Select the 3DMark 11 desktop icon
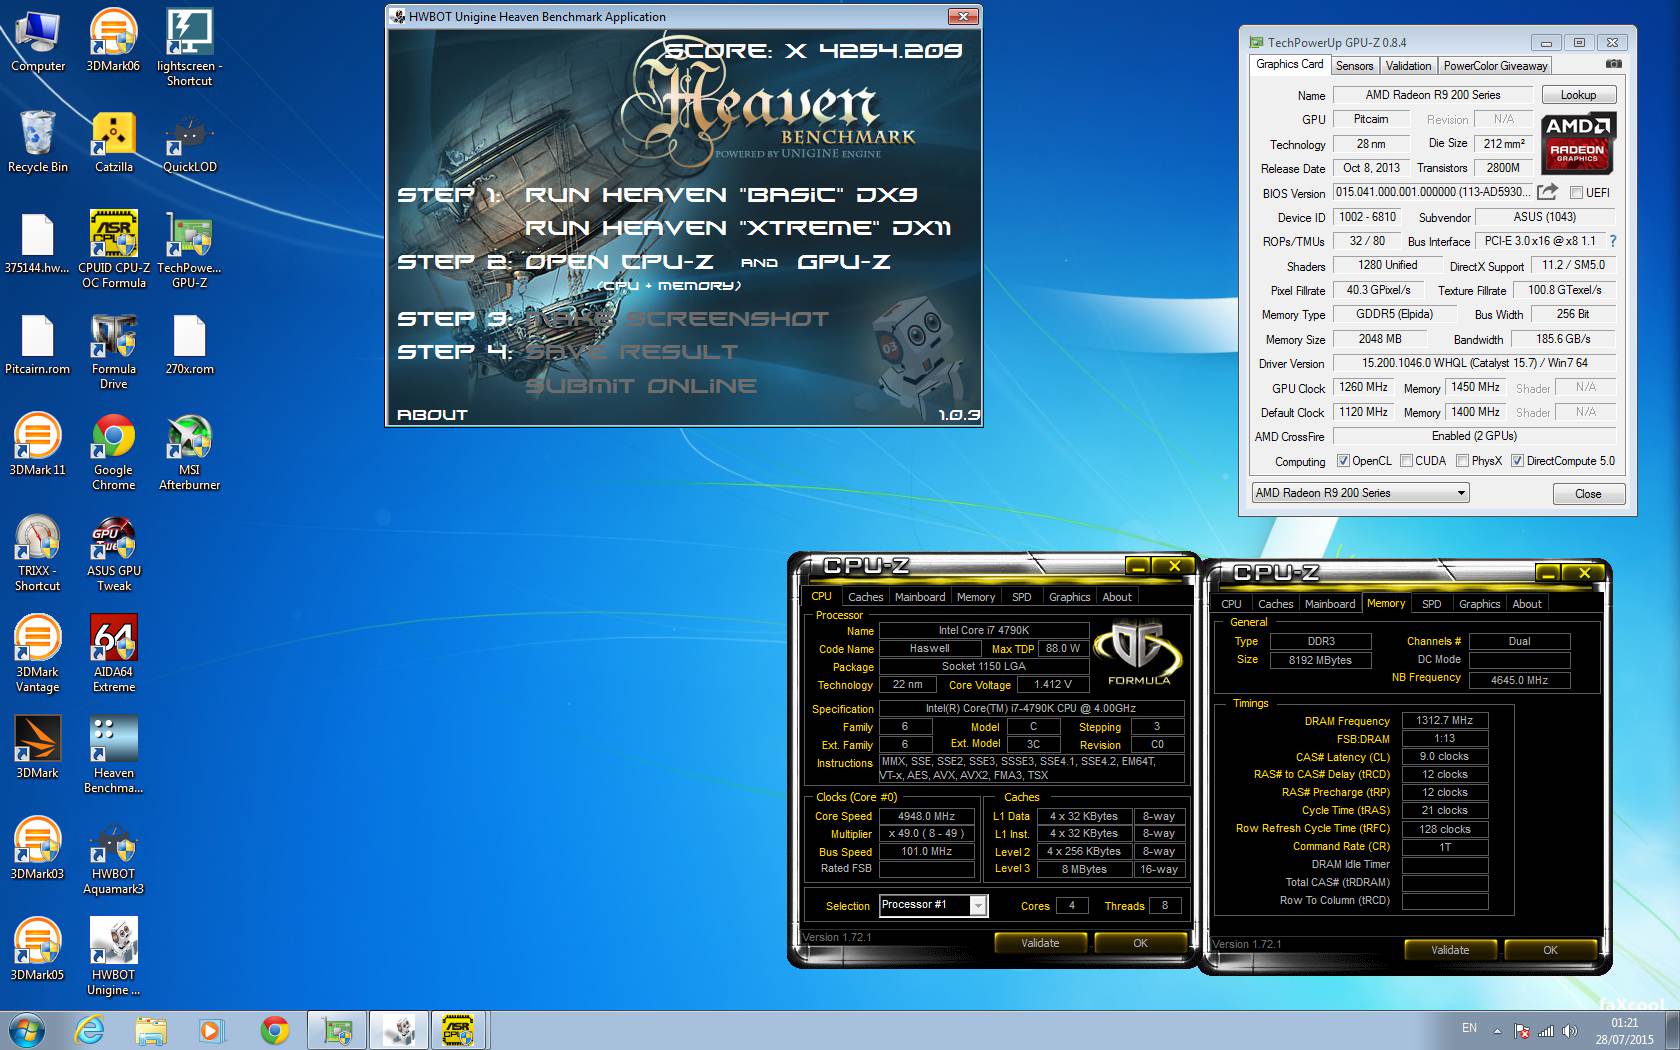 (x=38, y=445)
